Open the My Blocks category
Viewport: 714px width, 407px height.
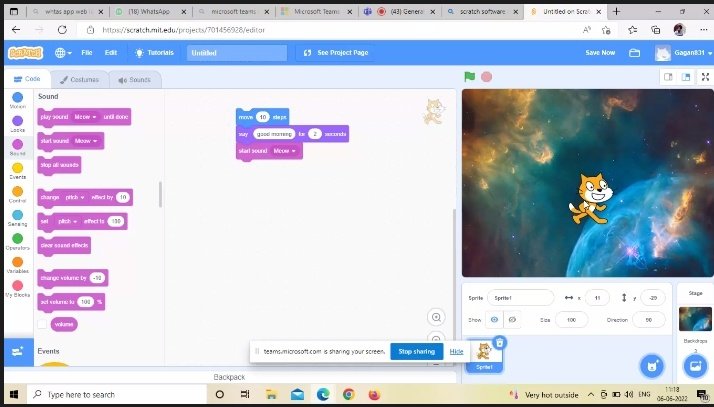point(18,289)
